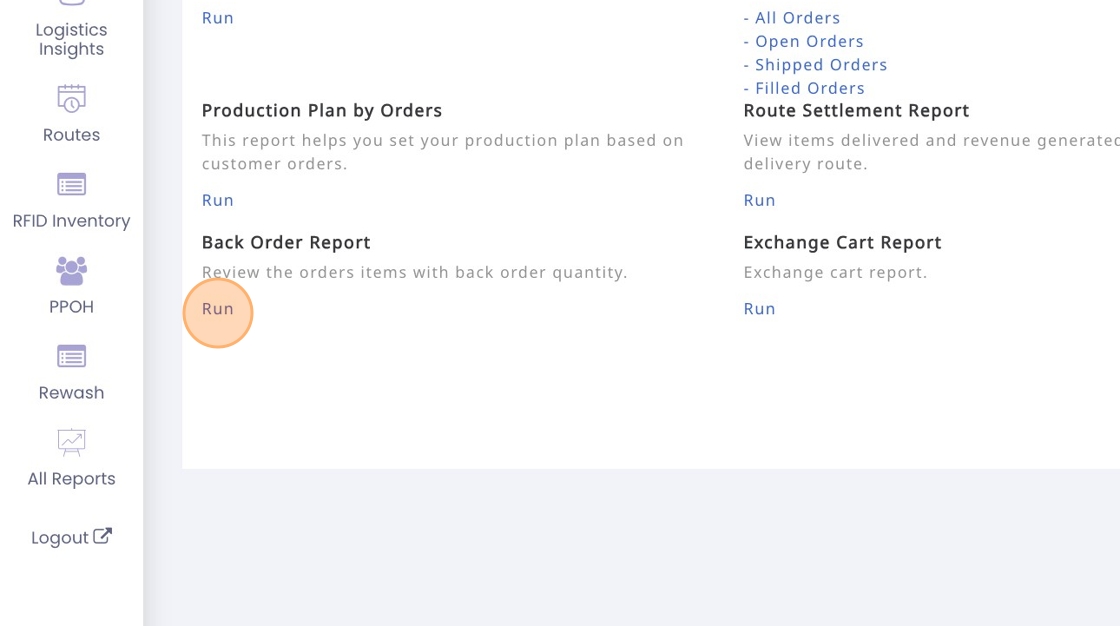Run the Exchange Cart Report
The height and width of the screenshot is (626, 1120).
click(759, 309)
